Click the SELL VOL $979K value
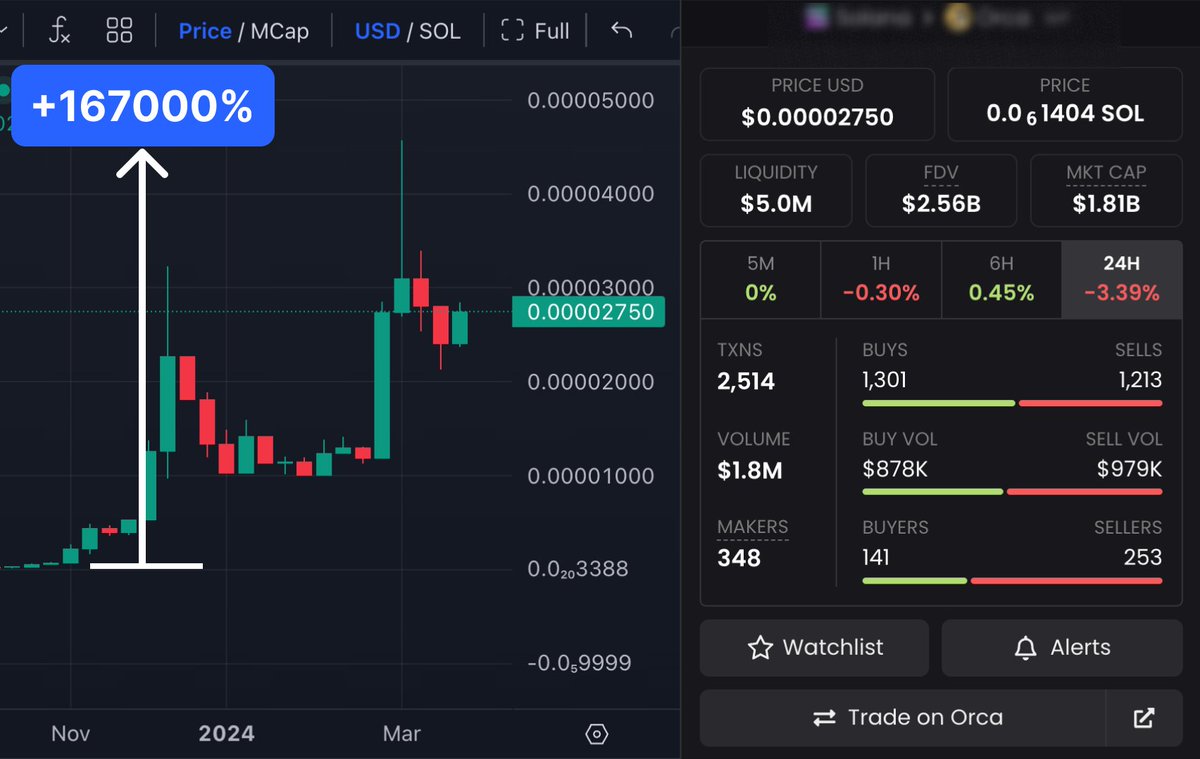Image resolution: width=1200 pixels, height=759 pixels. tap(1129, 468)
